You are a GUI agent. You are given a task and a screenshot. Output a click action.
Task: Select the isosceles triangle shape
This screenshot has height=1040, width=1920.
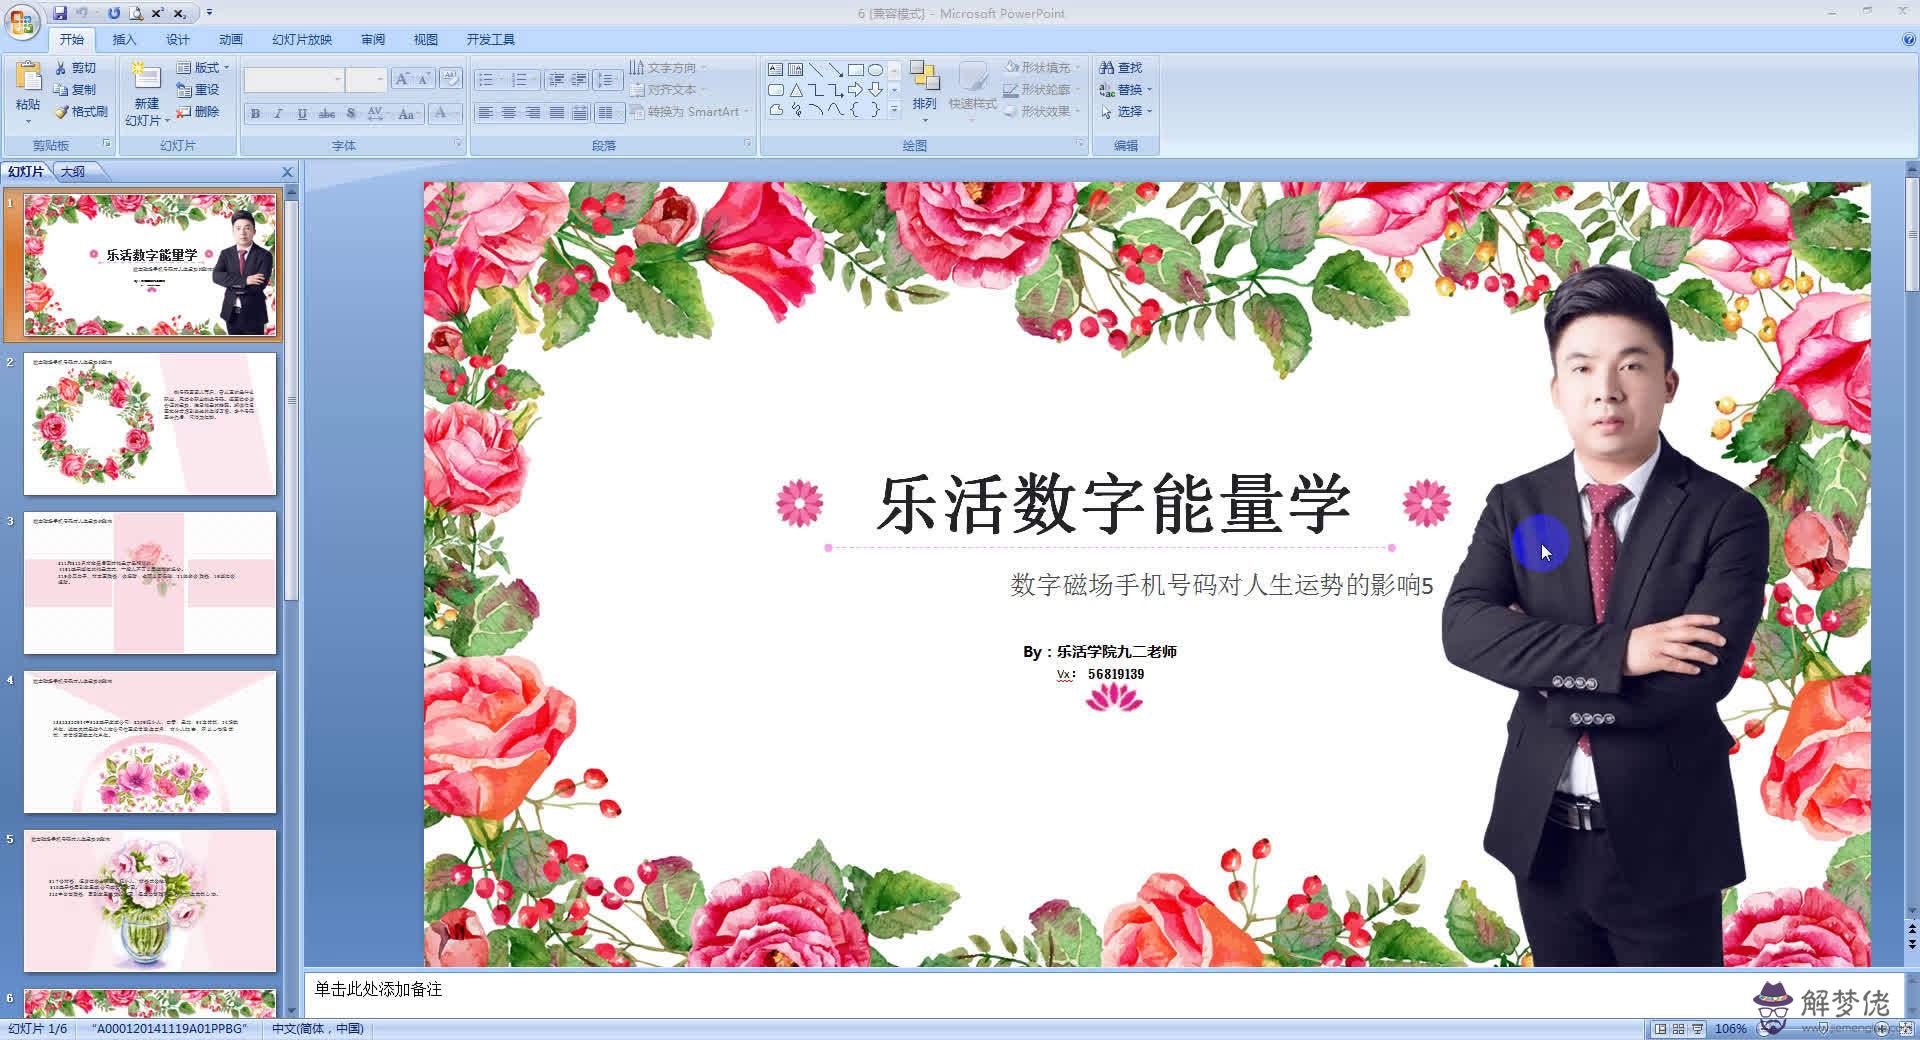coord(796,90)
